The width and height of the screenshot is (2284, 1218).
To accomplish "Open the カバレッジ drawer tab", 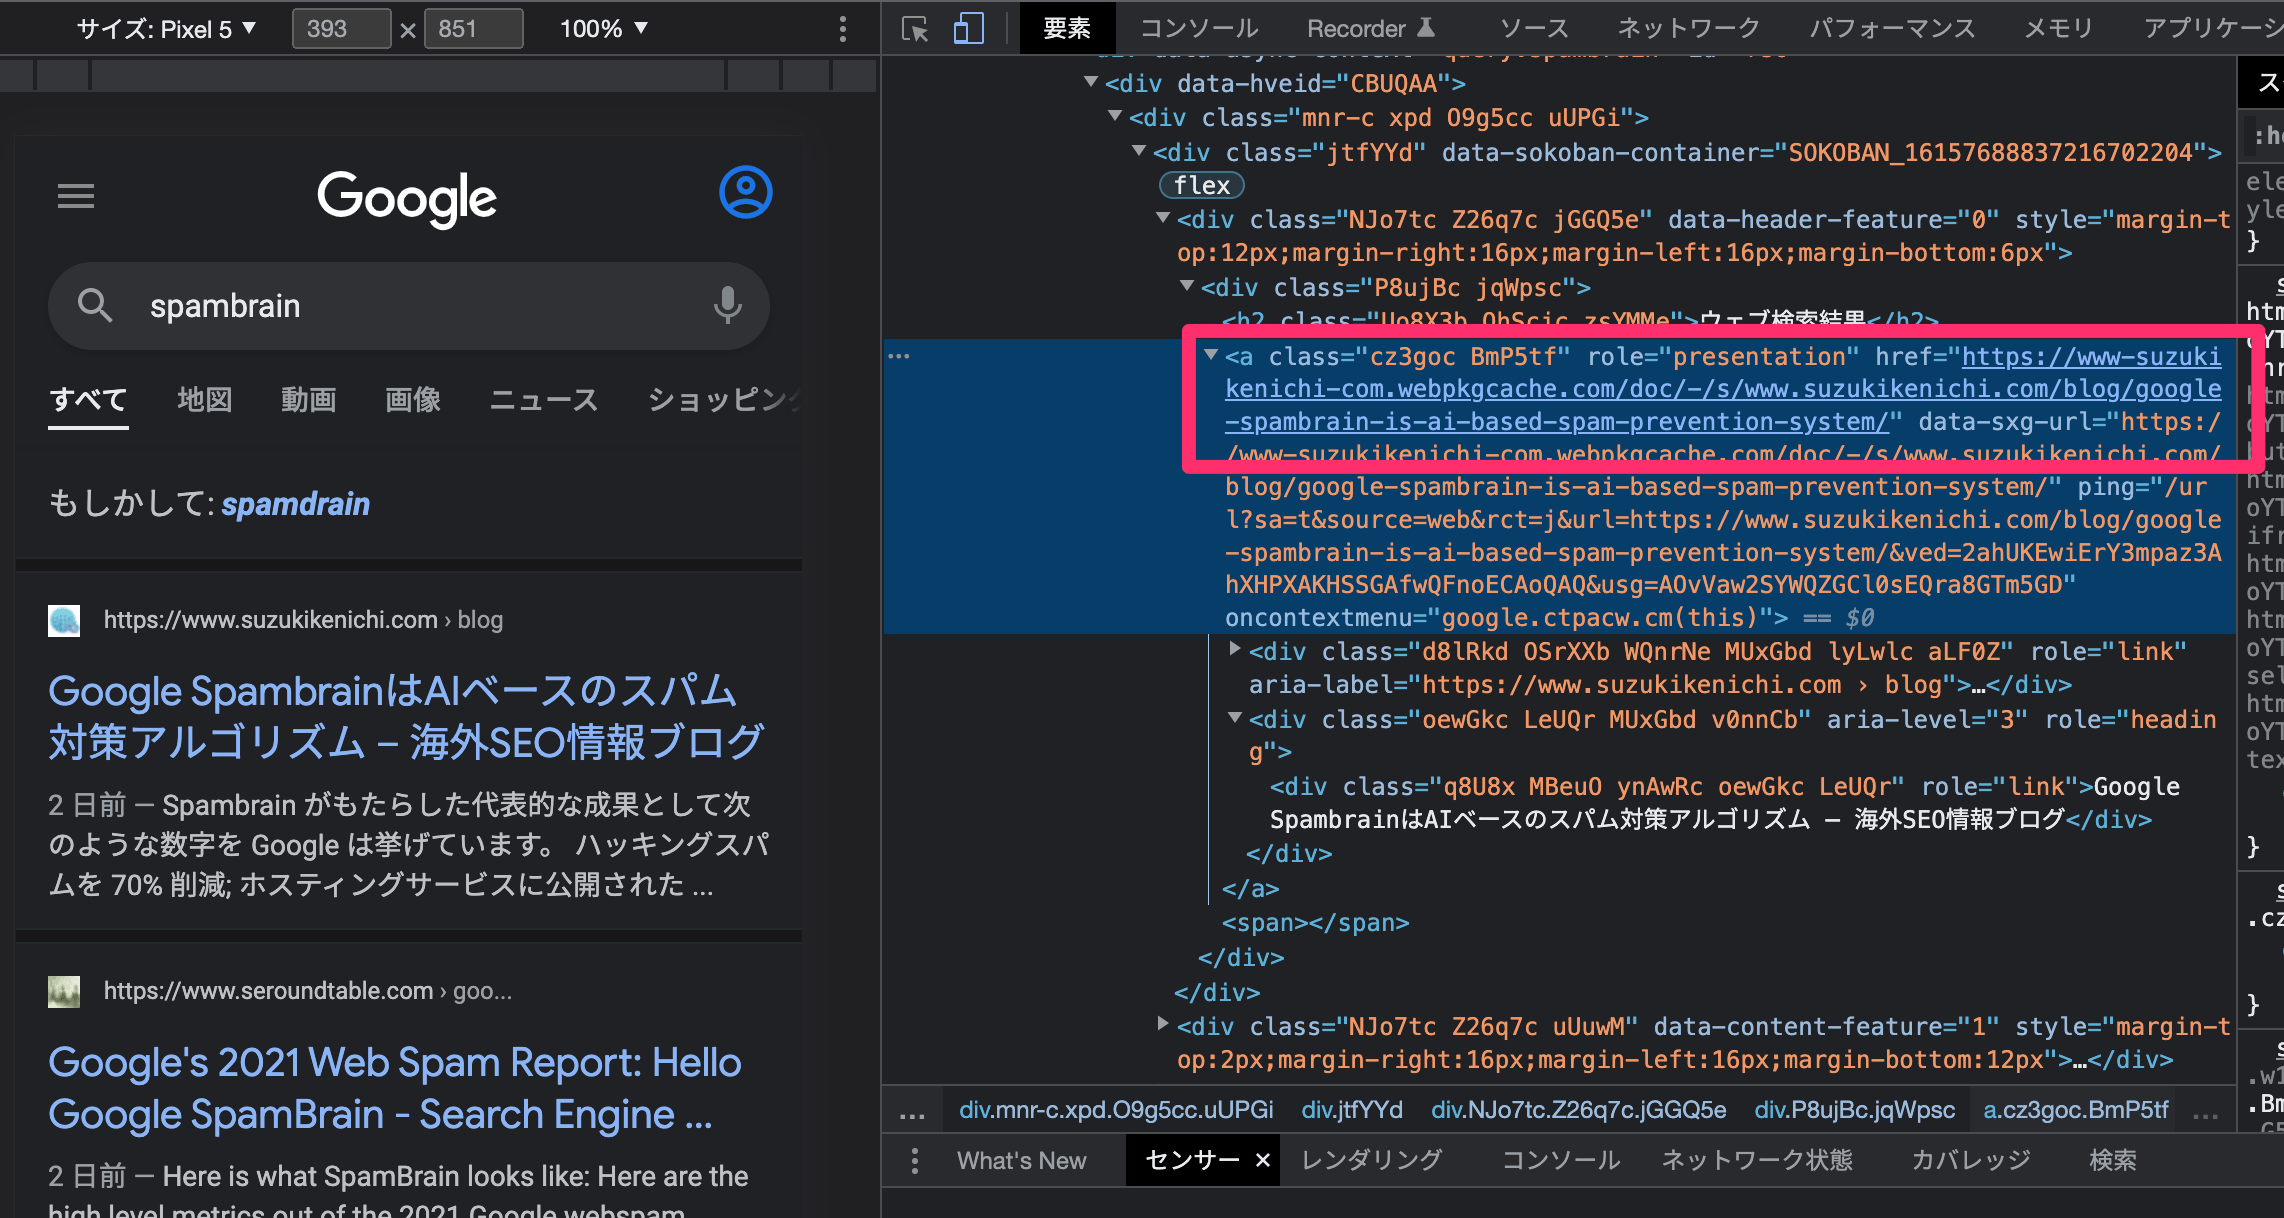I will coord(1971,1160).
